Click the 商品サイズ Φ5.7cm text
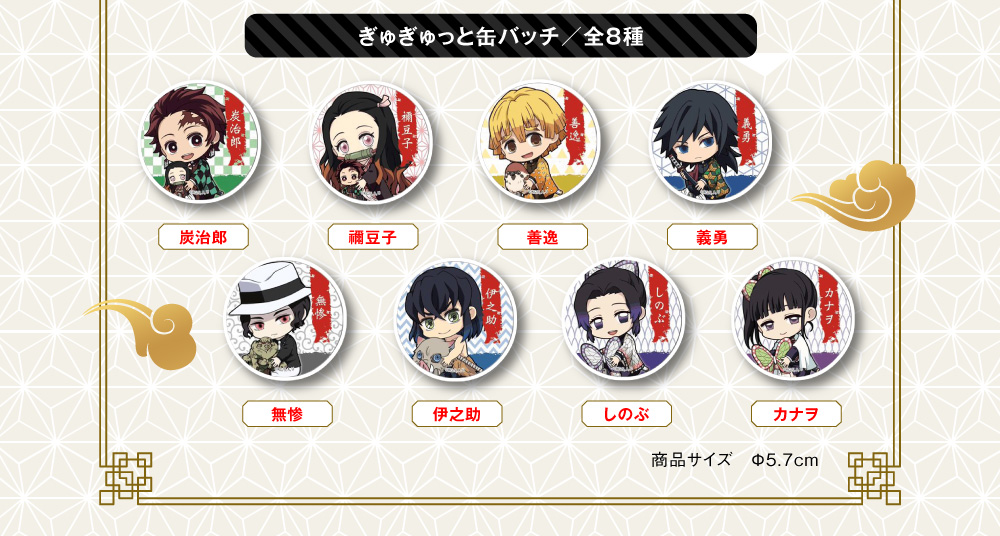This screenshot has height=536, width=1000. [735, 459]
